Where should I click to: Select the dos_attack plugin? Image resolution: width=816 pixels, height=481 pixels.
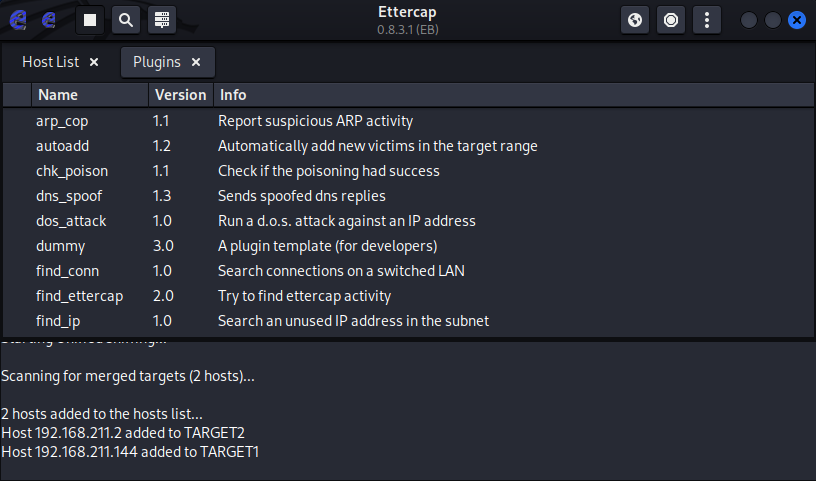click(70, 221)
